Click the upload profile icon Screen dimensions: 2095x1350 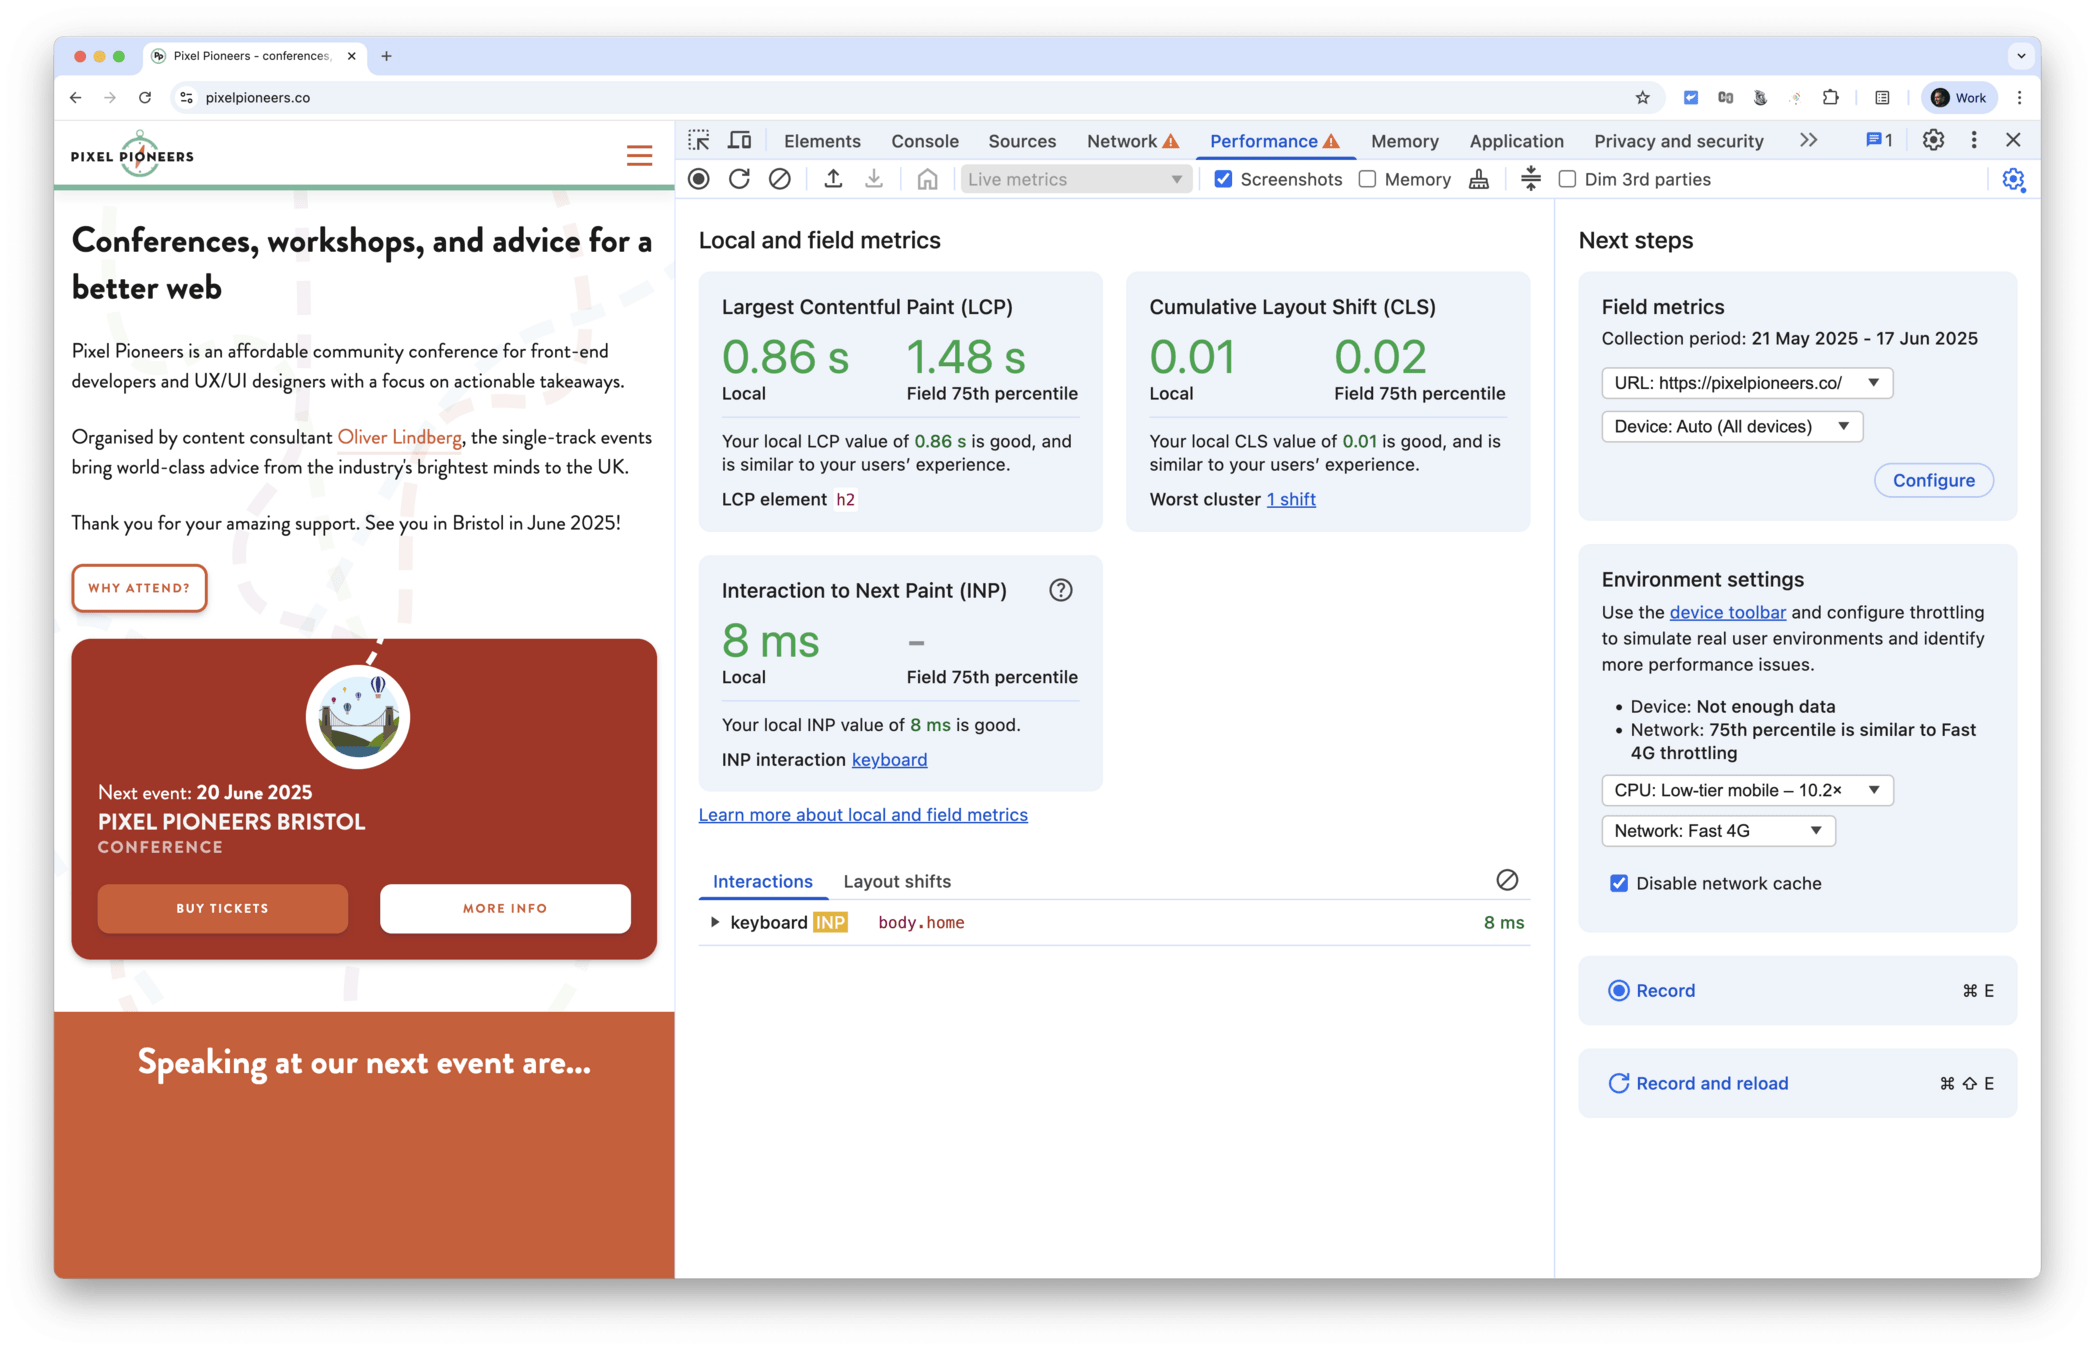click(833, 179)
